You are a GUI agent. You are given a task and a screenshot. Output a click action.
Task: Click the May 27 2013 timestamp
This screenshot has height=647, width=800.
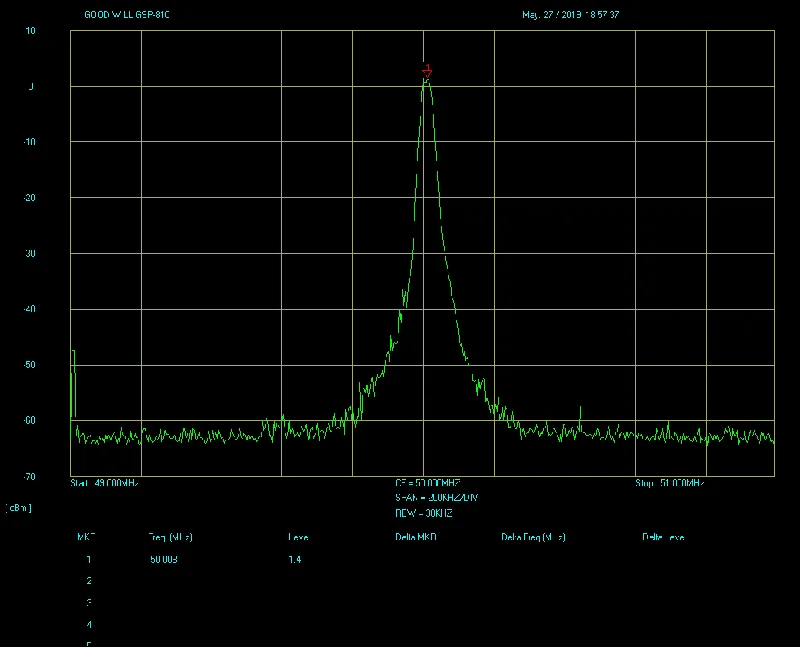pyautogui.click(x=570, y=15)
